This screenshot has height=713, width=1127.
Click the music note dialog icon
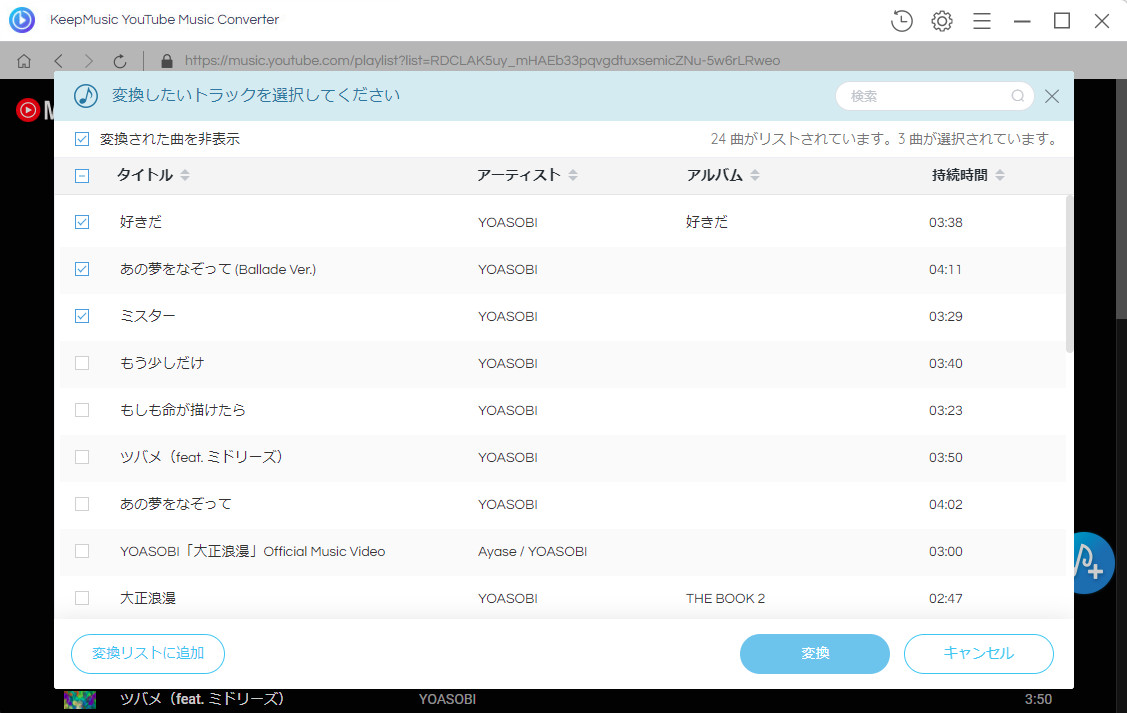click(86, 96)
